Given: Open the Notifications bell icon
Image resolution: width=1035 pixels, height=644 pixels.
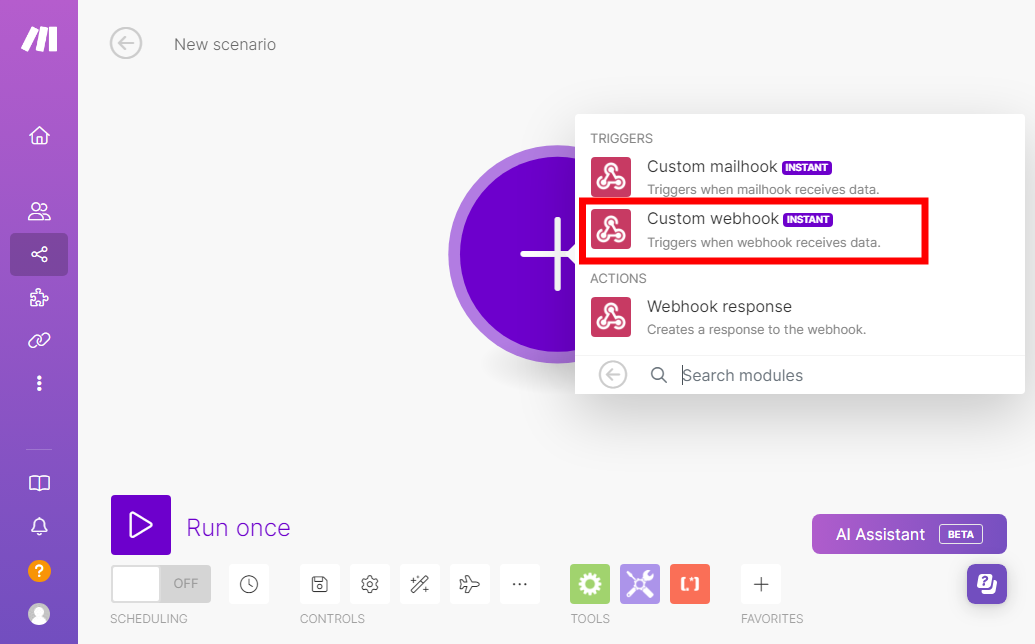Looking at the screenshot, I should click(x=39, y=527).
